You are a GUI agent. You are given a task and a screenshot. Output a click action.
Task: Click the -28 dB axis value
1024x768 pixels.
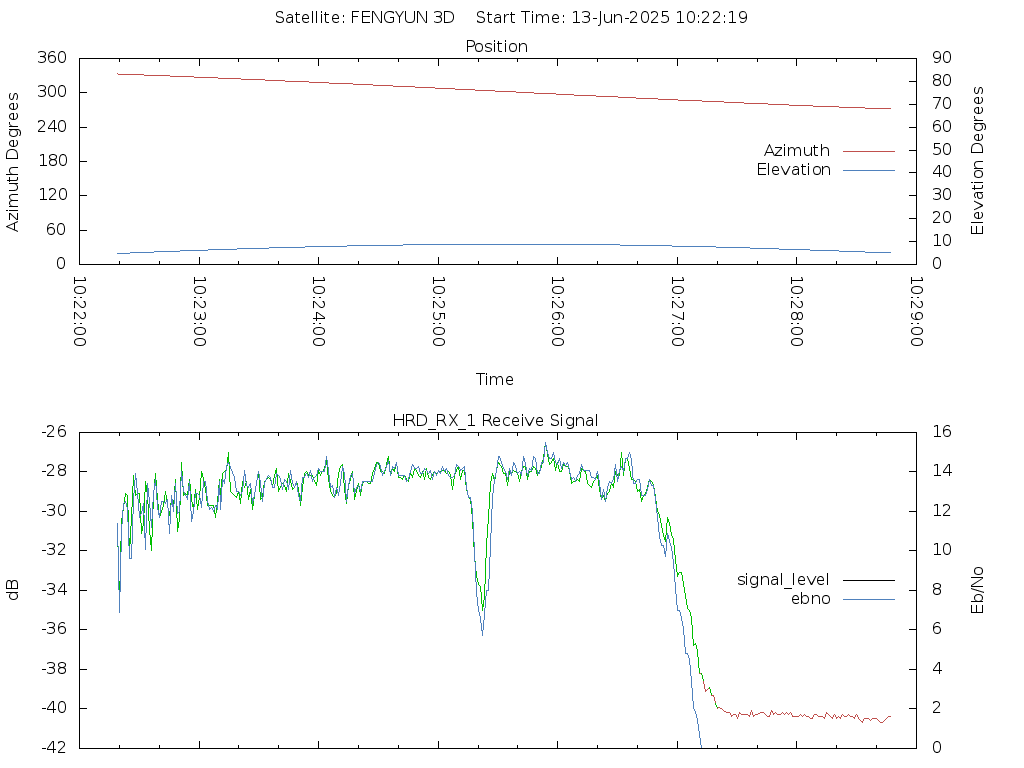pos(54,471)
